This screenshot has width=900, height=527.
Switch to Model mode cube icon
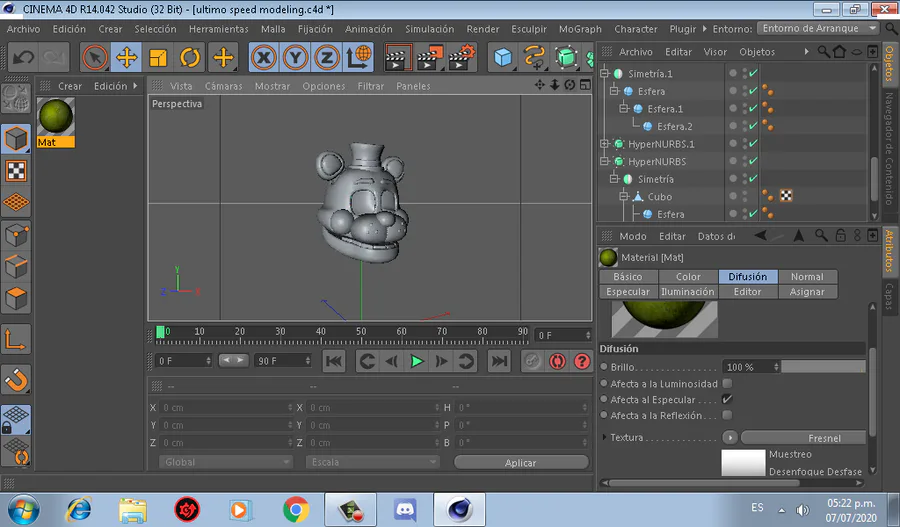coord(16,139)
